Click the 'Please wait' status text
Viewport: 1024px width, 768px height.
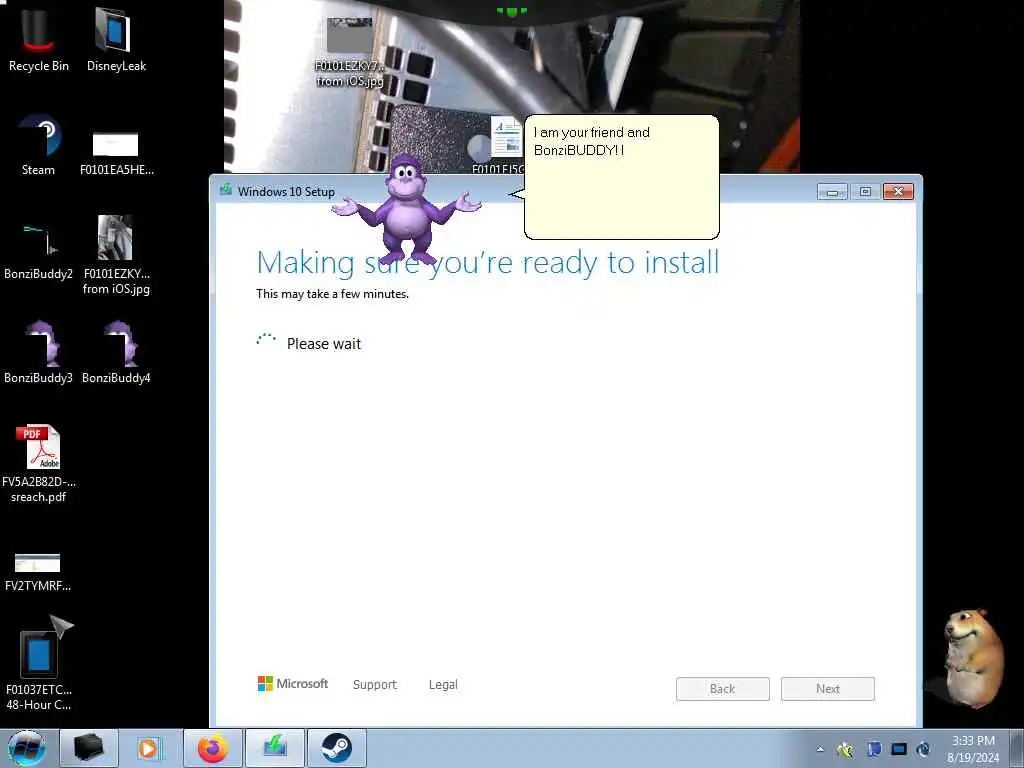click(324, 344)
